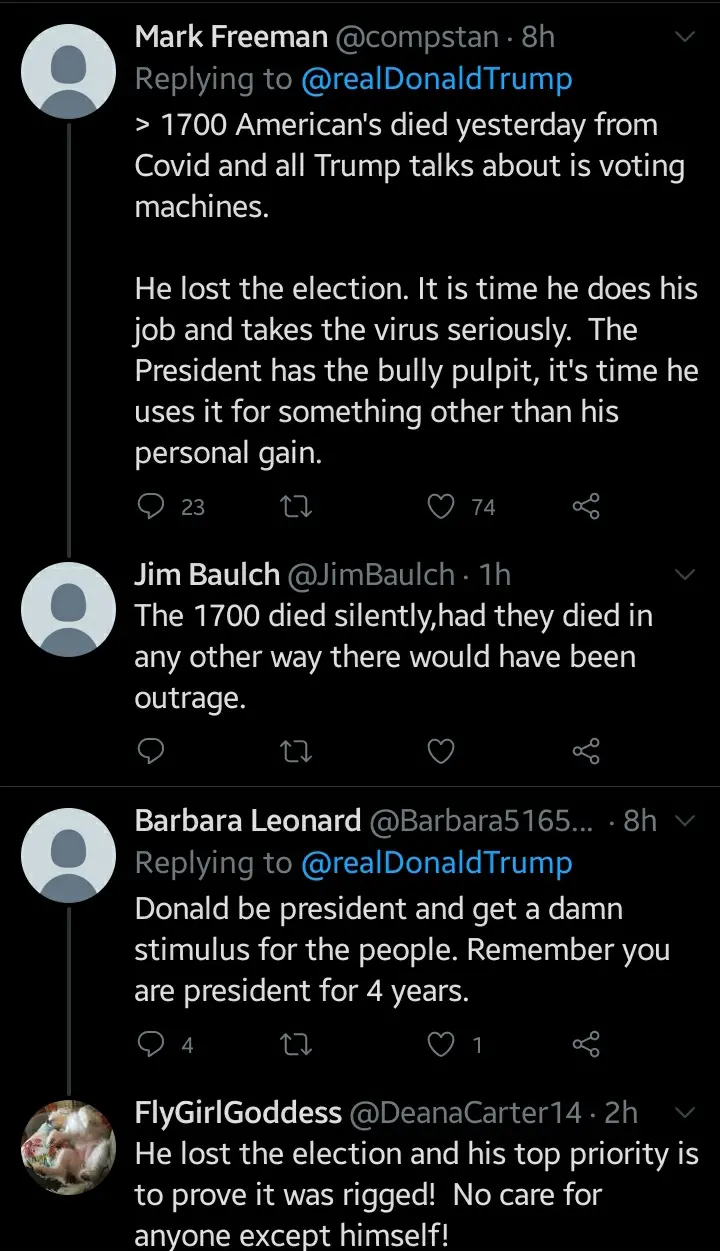Open options chevron on Mark Freeman's tweet

(686, 38)
